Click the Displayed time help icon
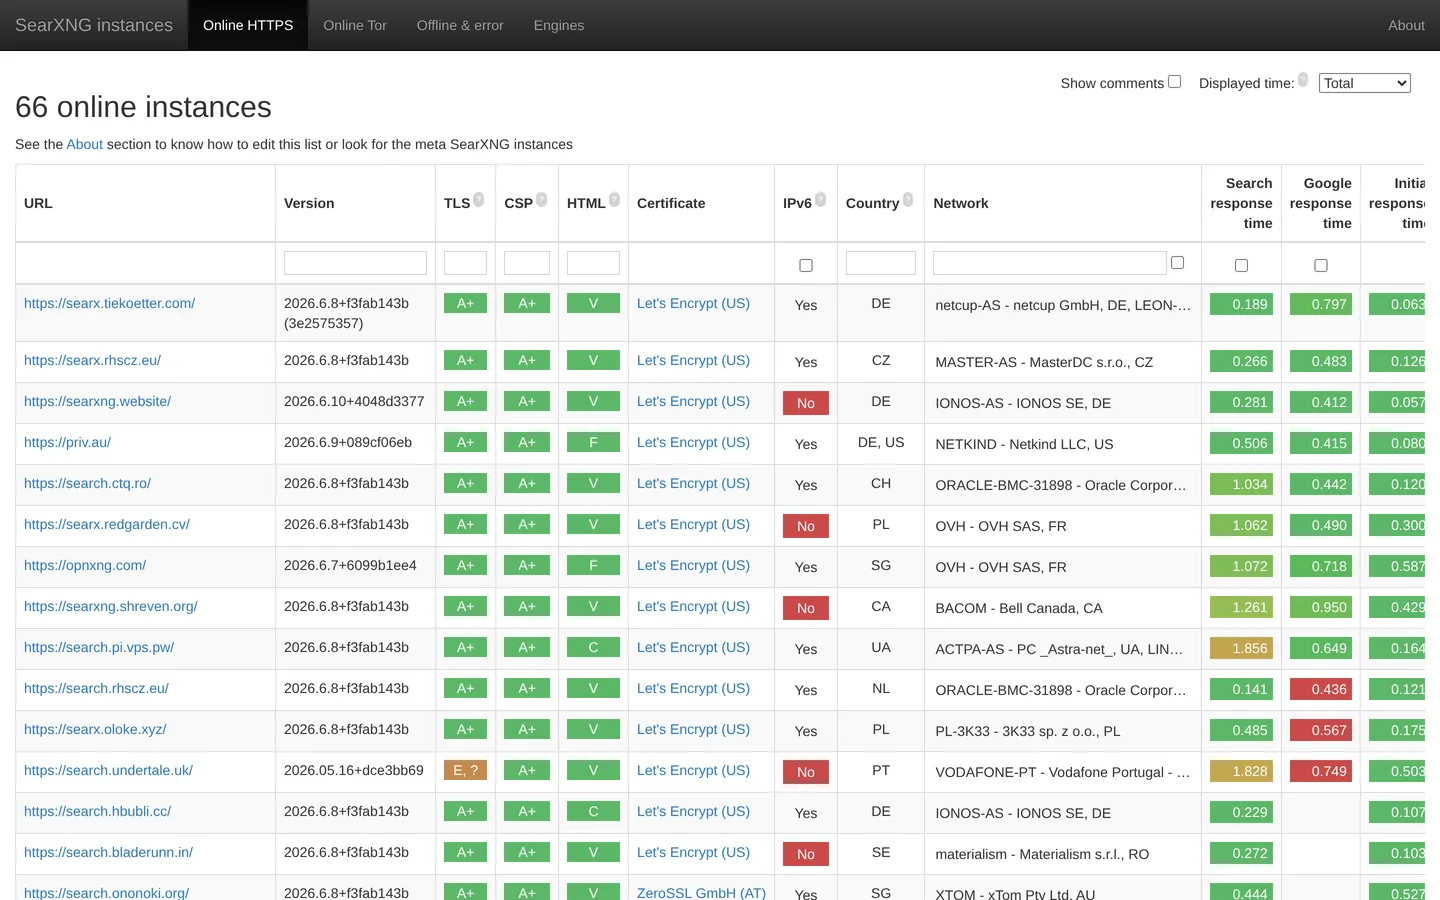Screen dimensions: 1440x900 click(x=1303, y=80)
